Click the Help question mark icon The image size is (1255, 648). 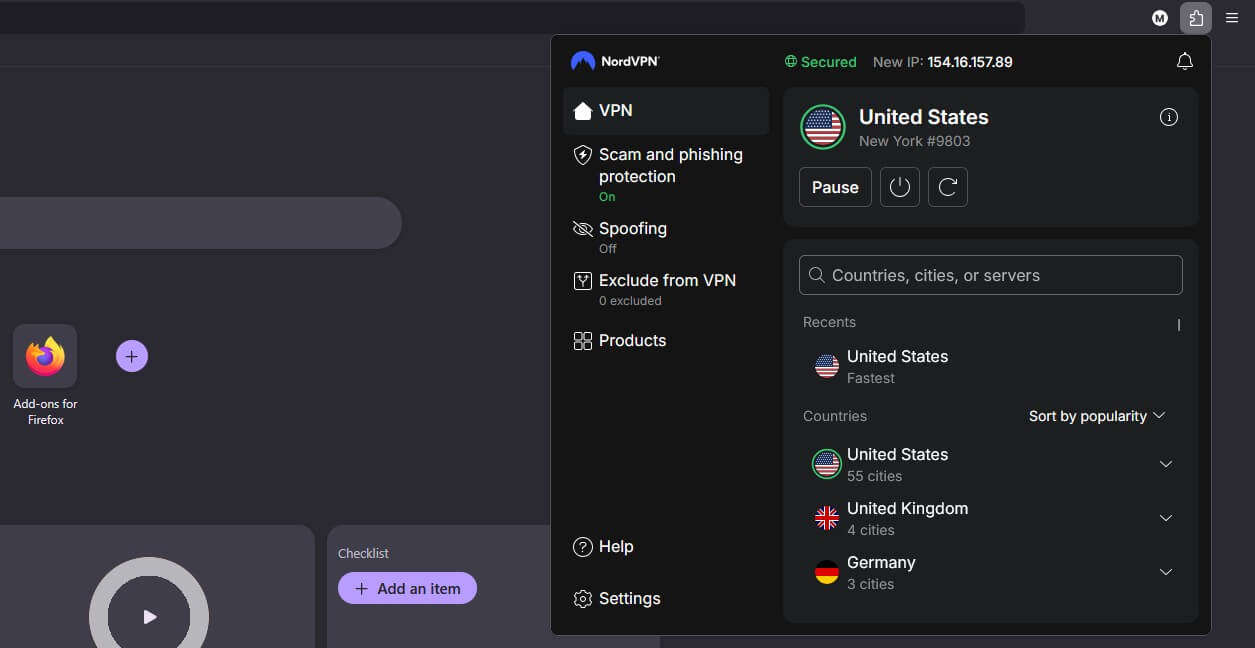point(582,547)
